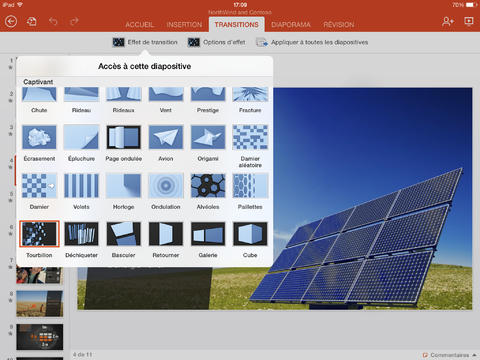This screenshot has height=360, width=480.
Task: Open the file save icon
Action: coord(32,22)
